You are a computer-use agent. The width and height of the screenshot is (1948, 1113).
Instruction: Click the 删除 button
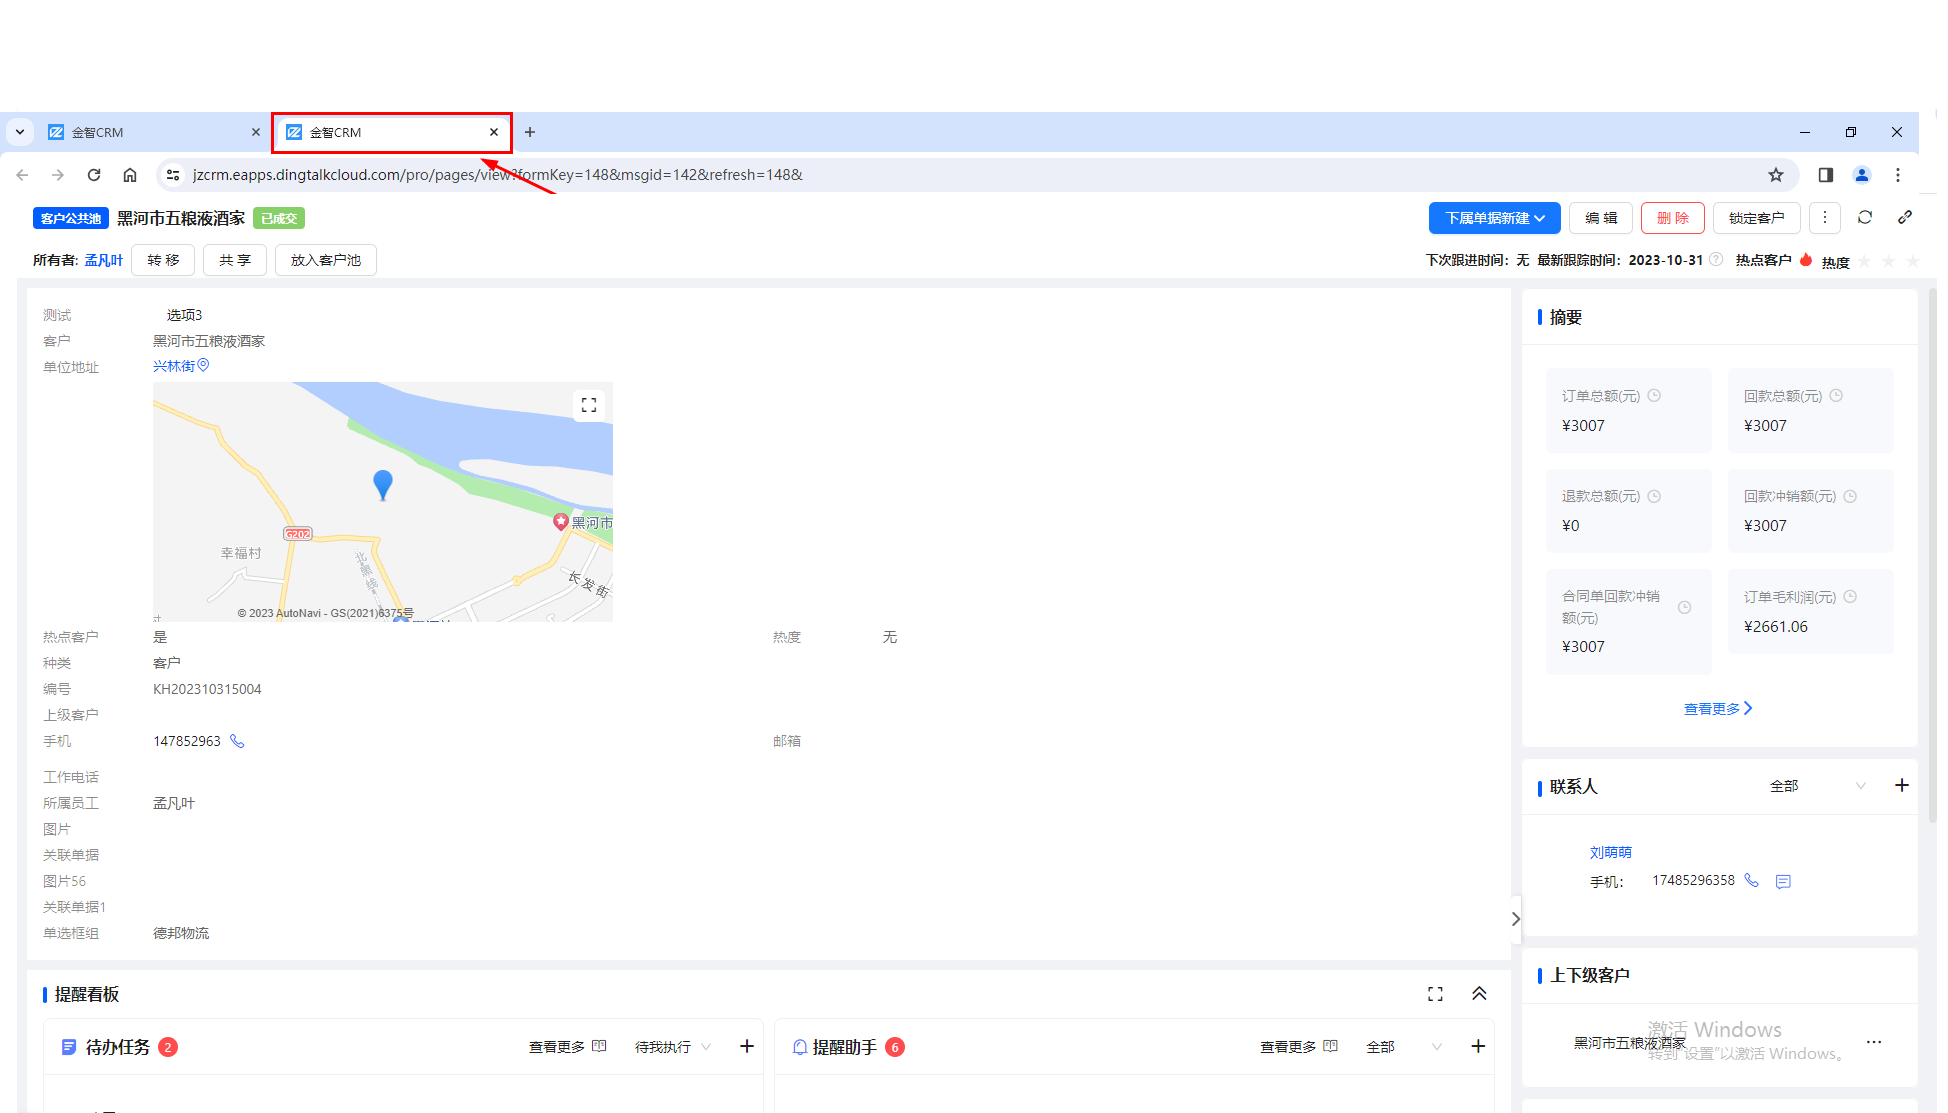pos(1673,218)
